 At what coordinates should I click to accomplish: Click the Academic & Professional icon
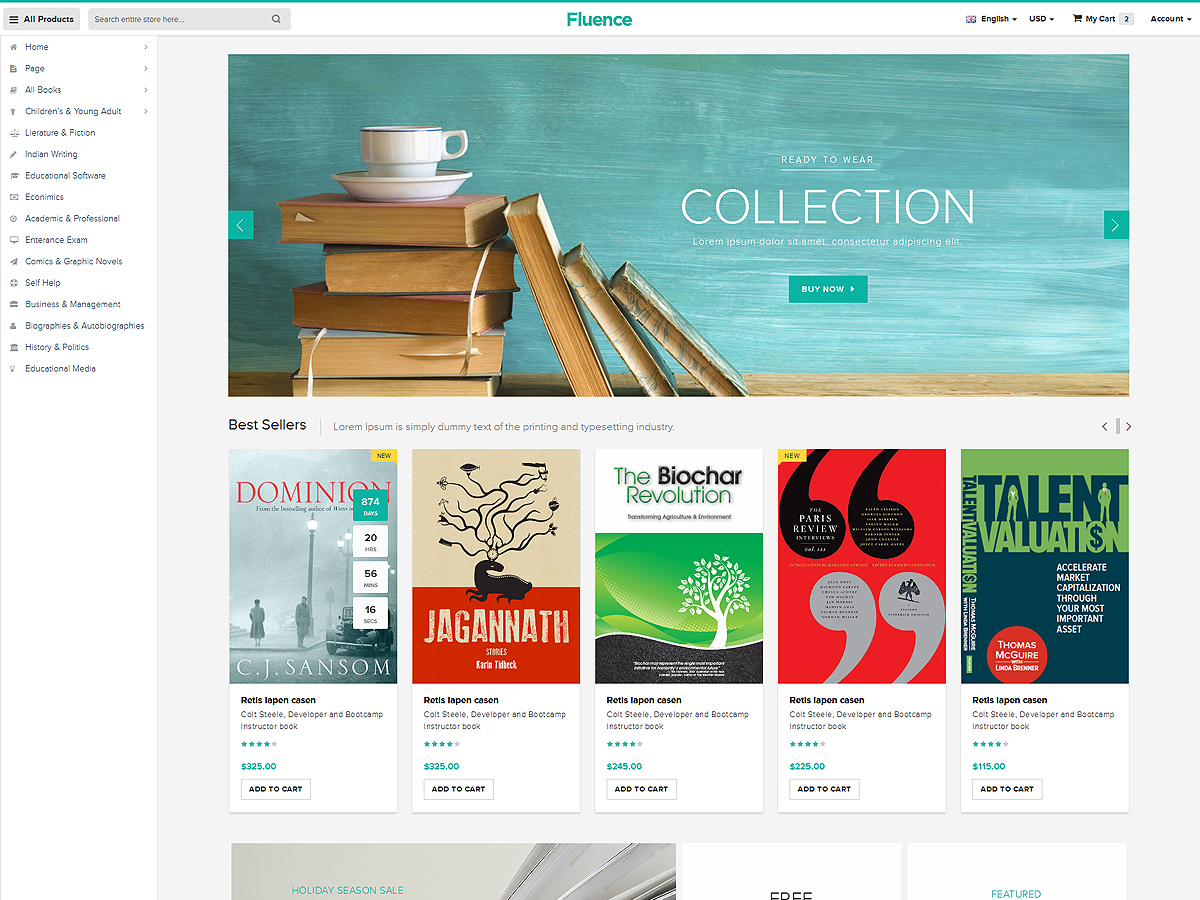click(x=14, y=219)
